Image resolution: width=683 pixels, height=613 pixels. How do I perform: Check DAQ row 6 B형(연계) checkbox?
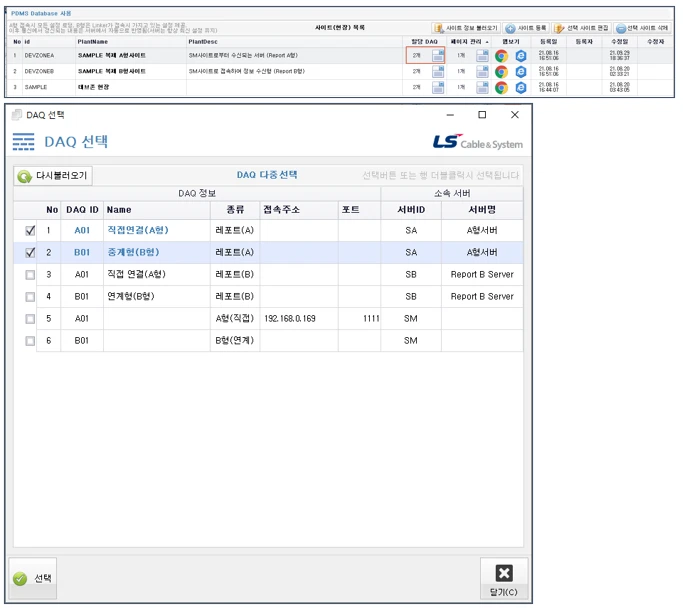[x=30, y=341]
